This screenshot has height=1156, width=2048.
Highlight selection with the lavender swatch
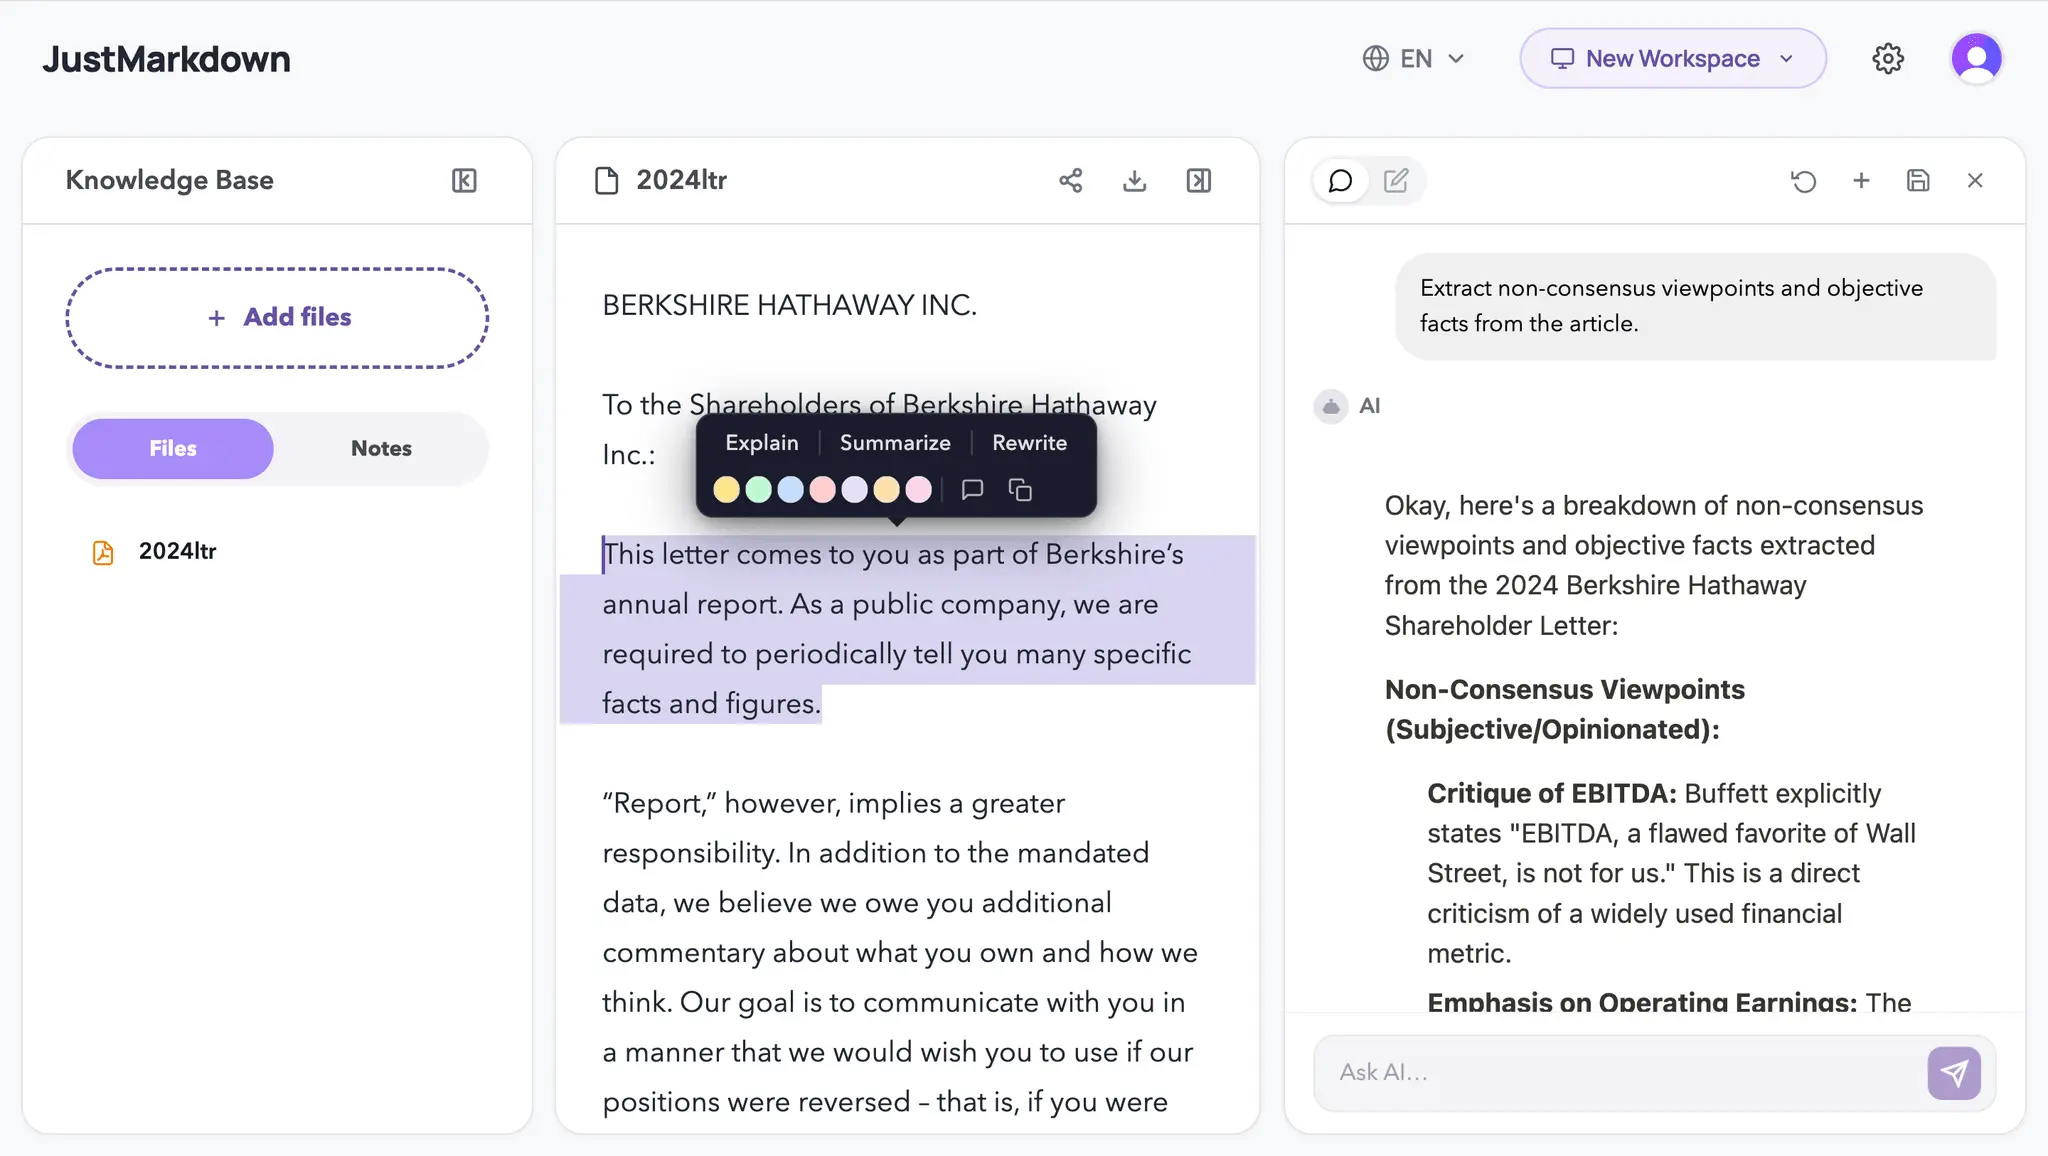854,490
